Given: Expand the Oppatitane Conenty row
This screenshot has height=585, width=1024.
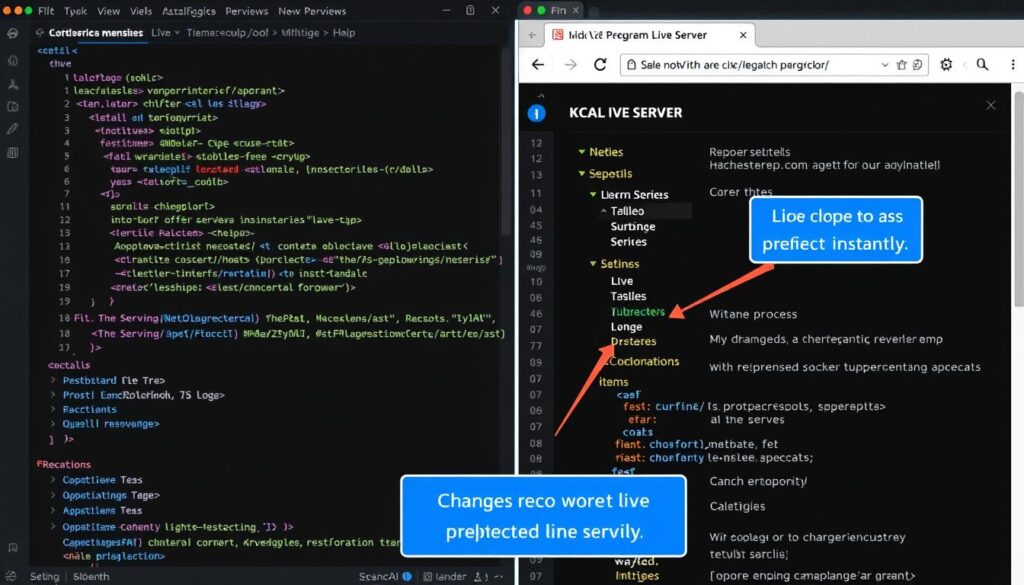Looking at the screenshot, I should click(x=53, y=527).
